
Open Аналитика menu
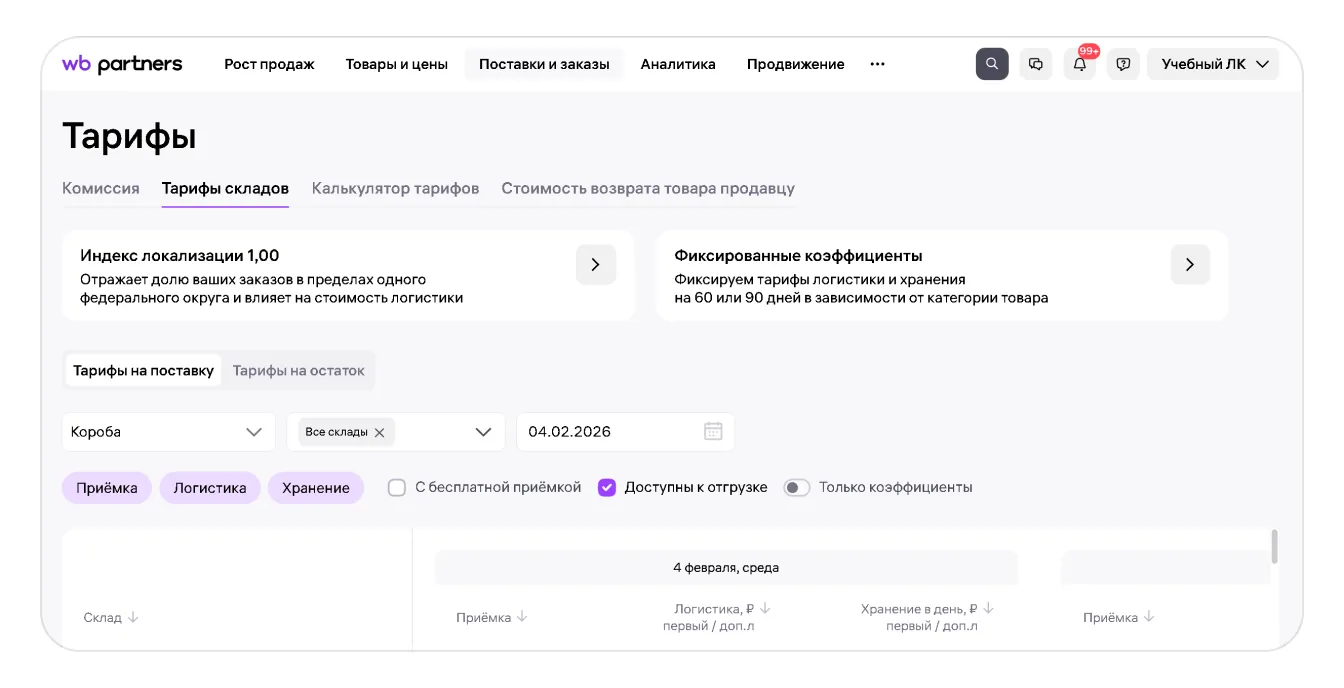pyautogui.click(x=678, y=64)
